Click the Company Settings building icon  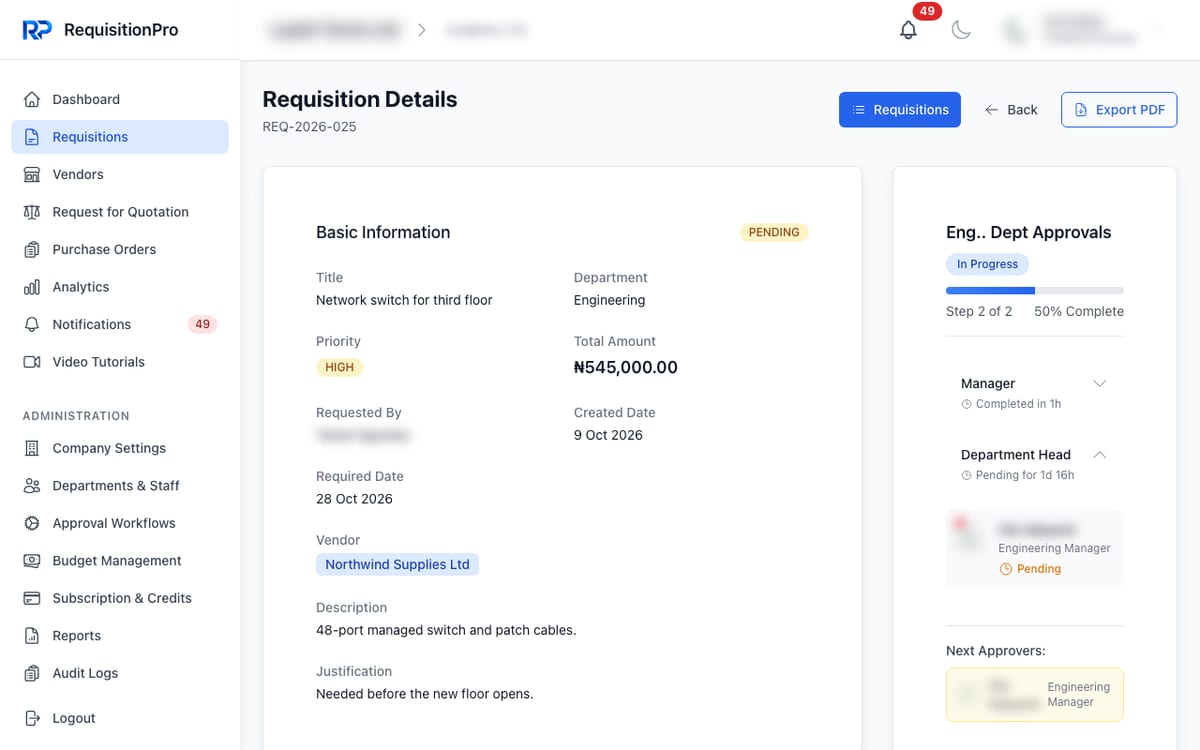[x=32, y=448]
